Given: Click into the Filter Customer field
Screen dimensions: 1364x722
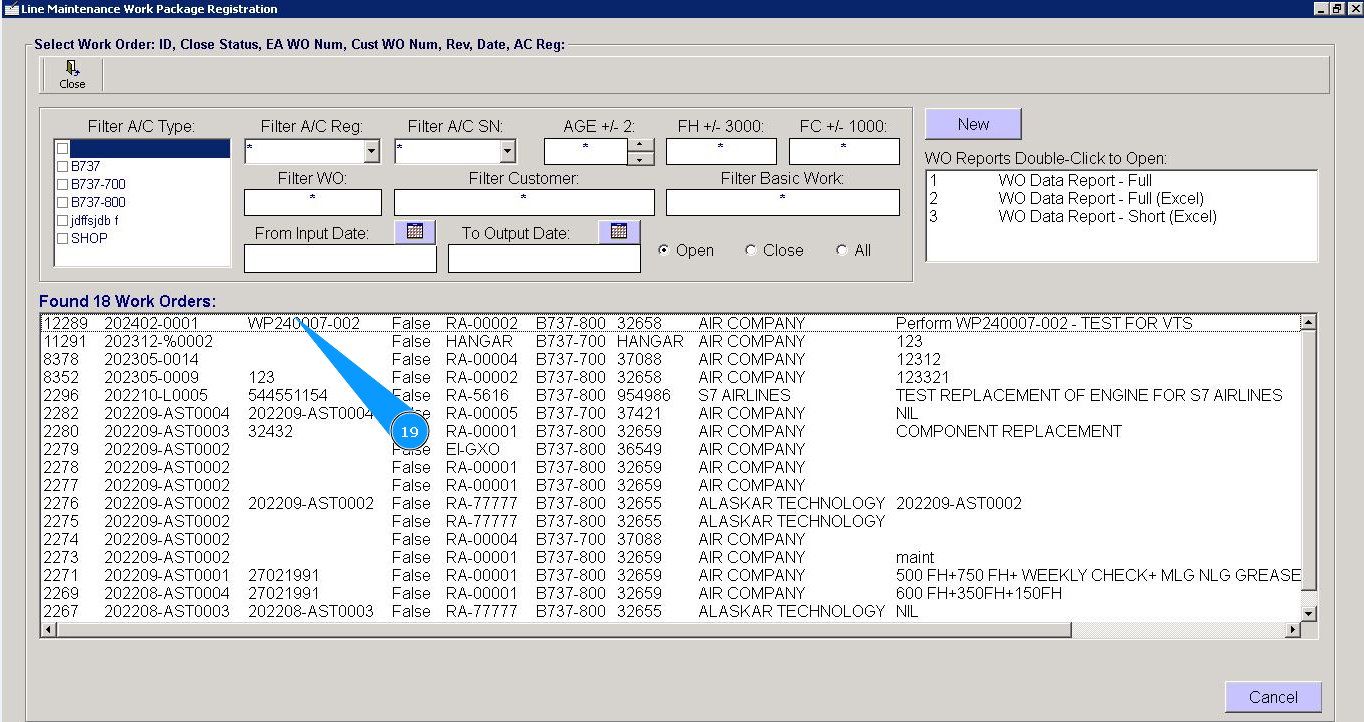Looking at the screenshot, I should [x=524, y=203].
